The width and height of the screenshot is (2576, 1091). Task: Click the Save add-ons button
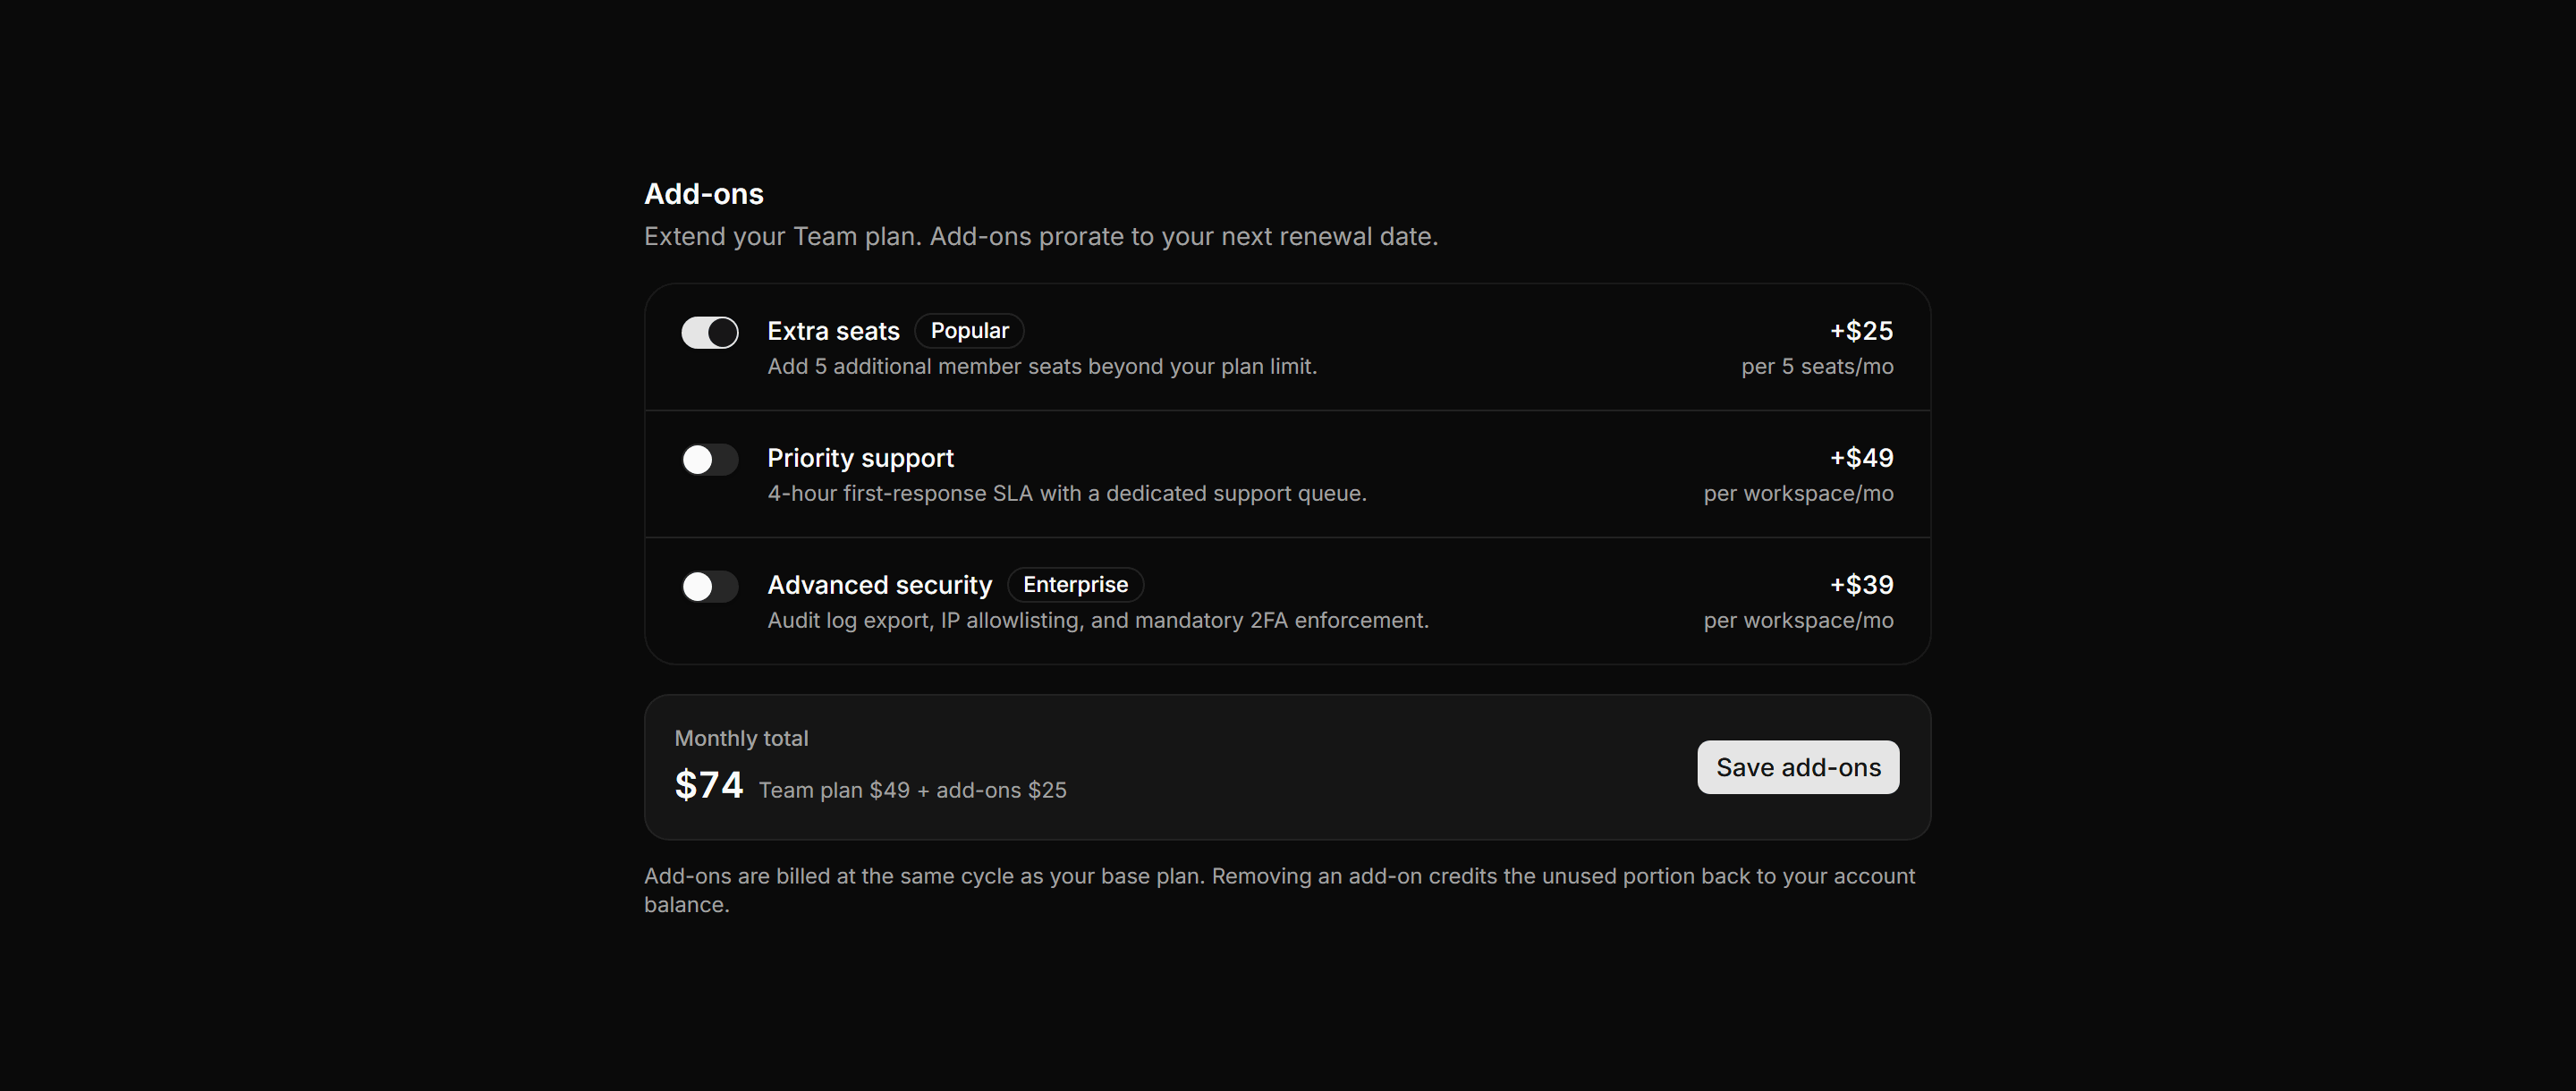click(1797, 767)
